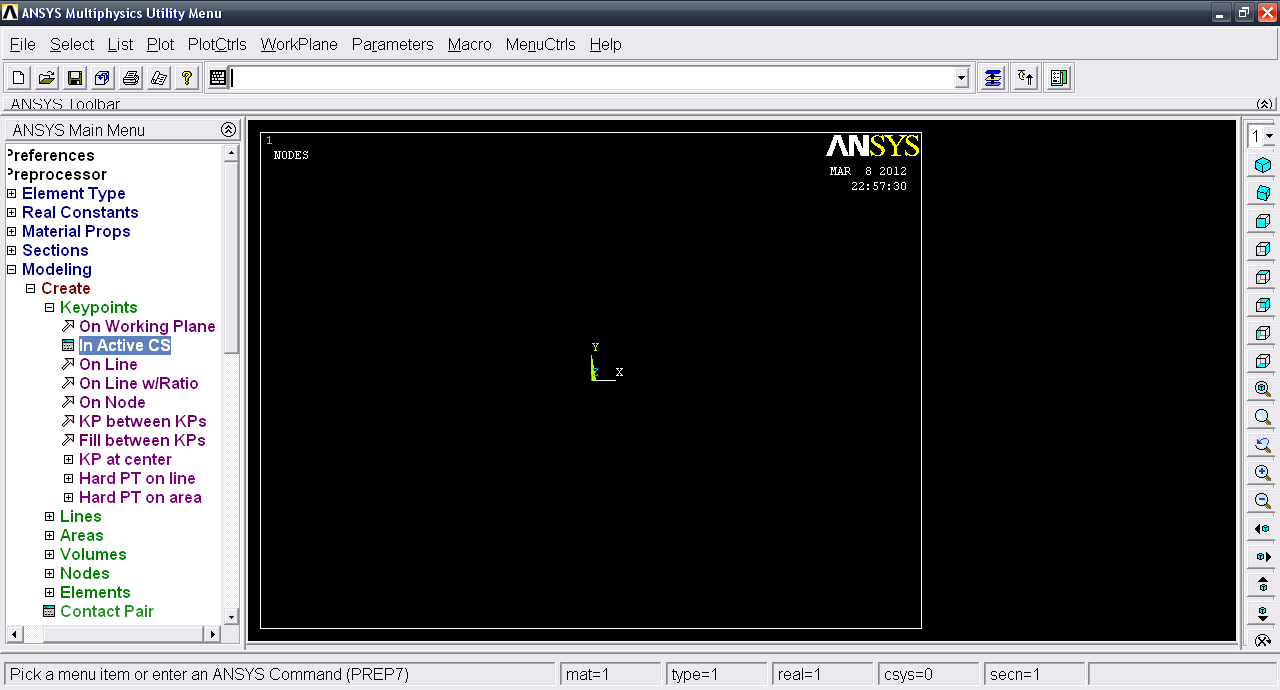Open a file with the Open icon
The image size is (1280, 690).
[46, 78]
